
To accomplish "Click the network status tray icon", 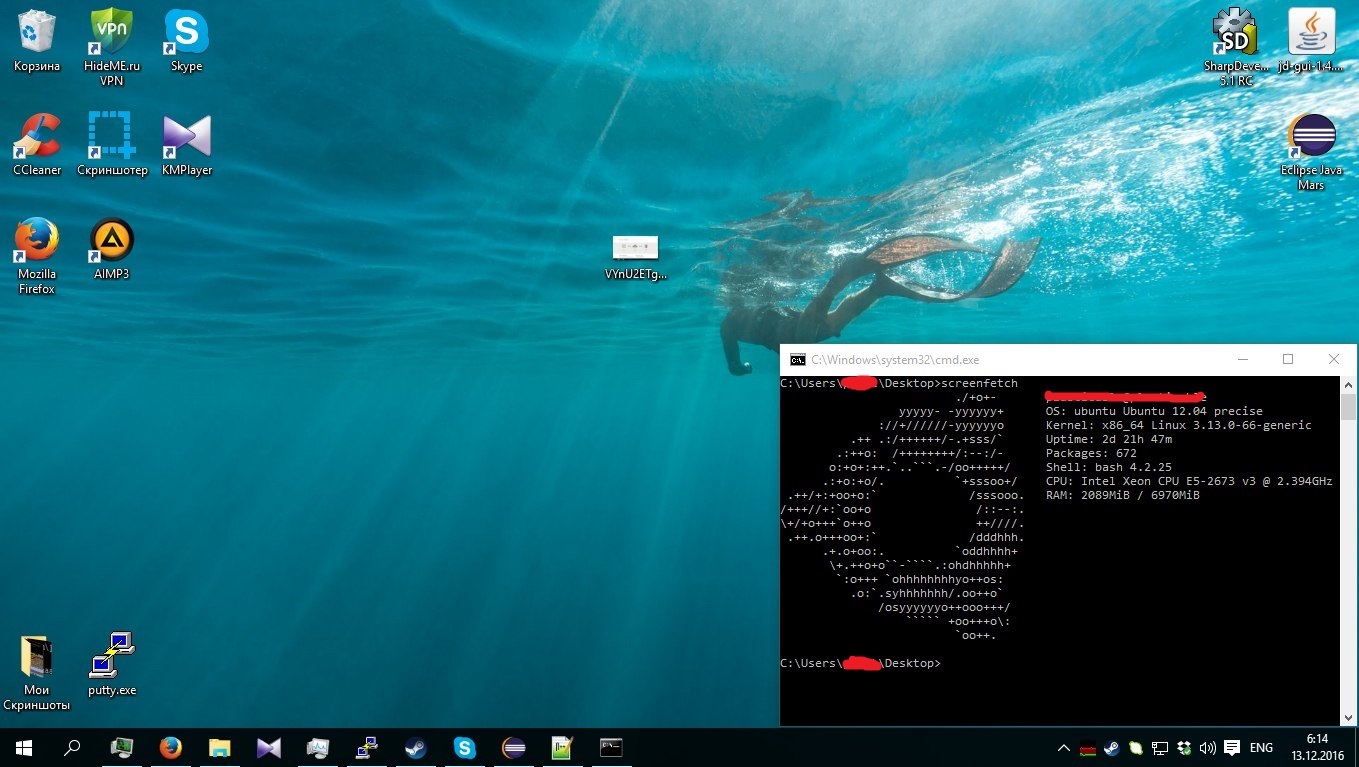I will [x=1160, y=748].
